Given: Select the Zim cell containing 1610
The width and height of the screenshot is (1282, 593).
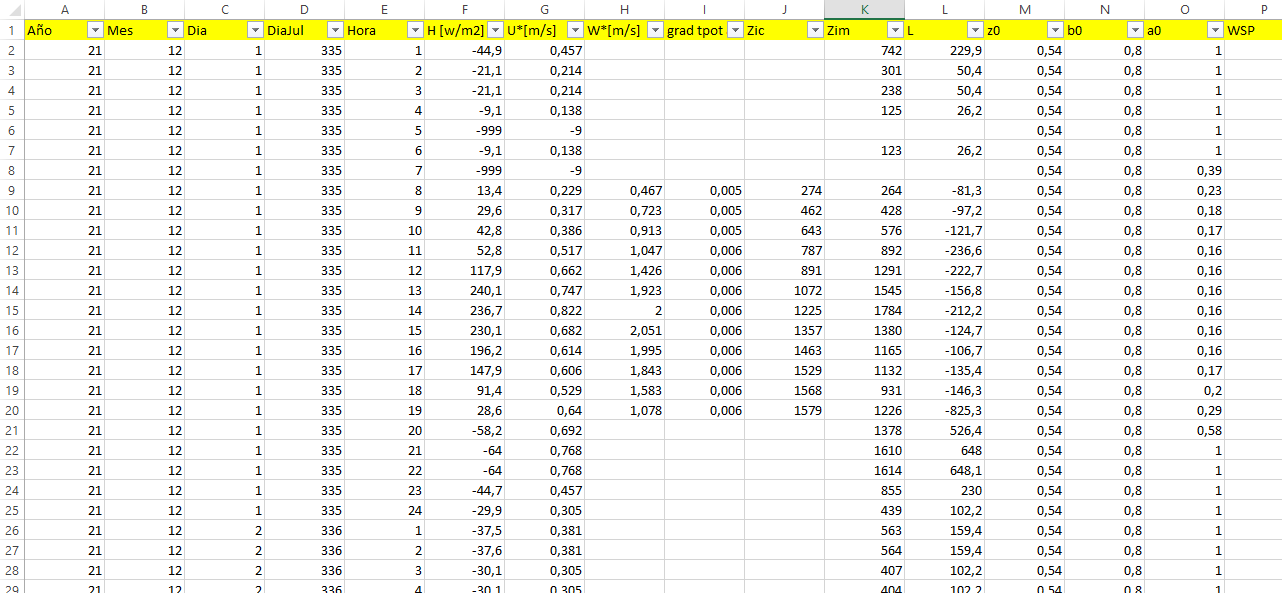Looking at the screenshot, I should pos(864,450).
